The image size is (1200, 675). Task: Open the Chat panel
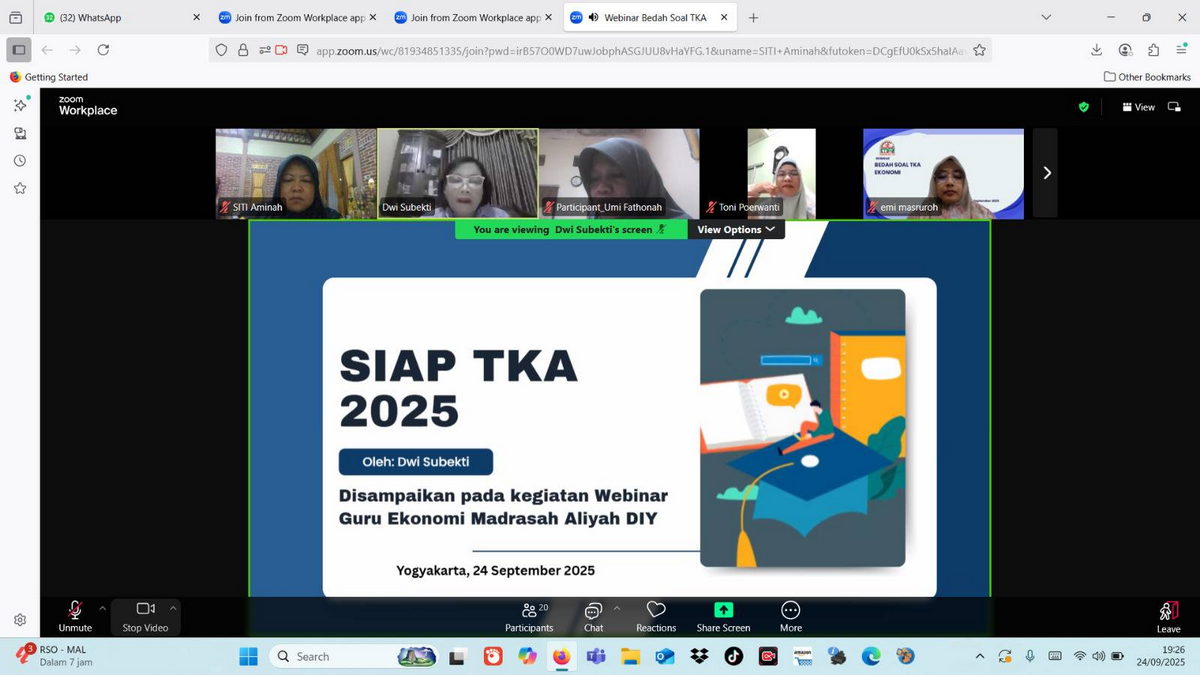[593, 616]
